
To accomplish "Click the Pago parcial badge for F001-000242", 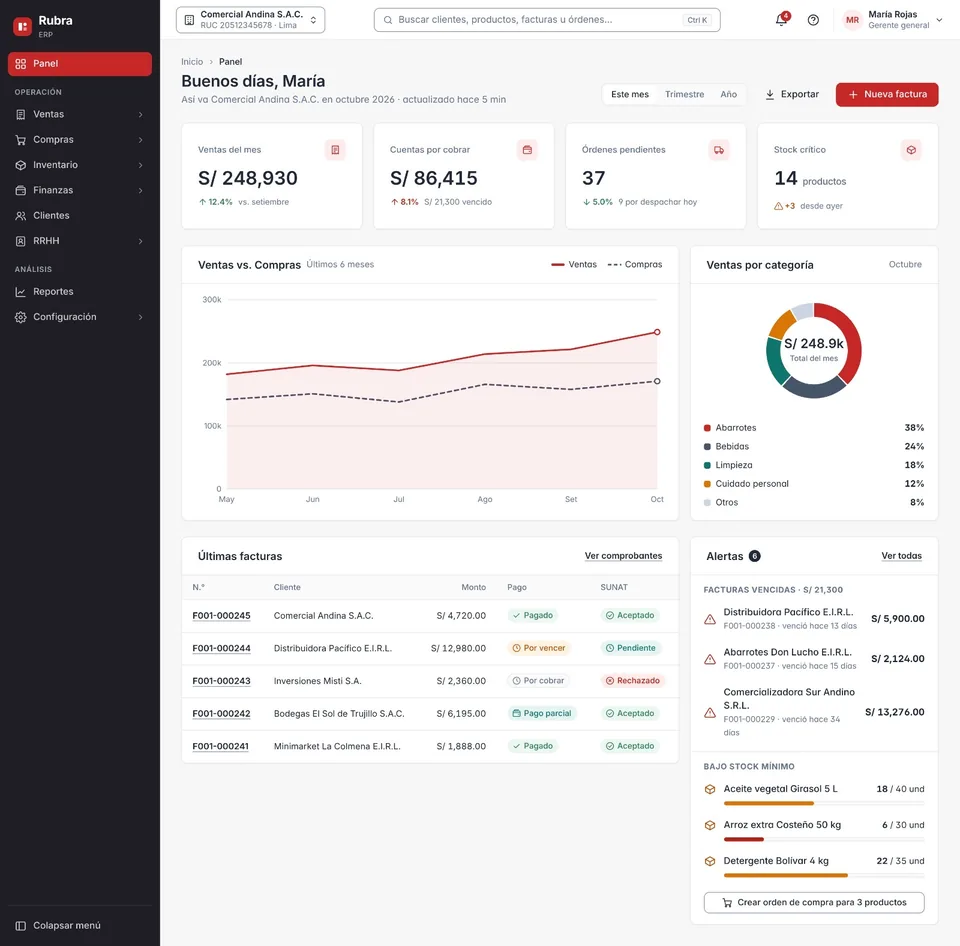I will coord(541,713).
